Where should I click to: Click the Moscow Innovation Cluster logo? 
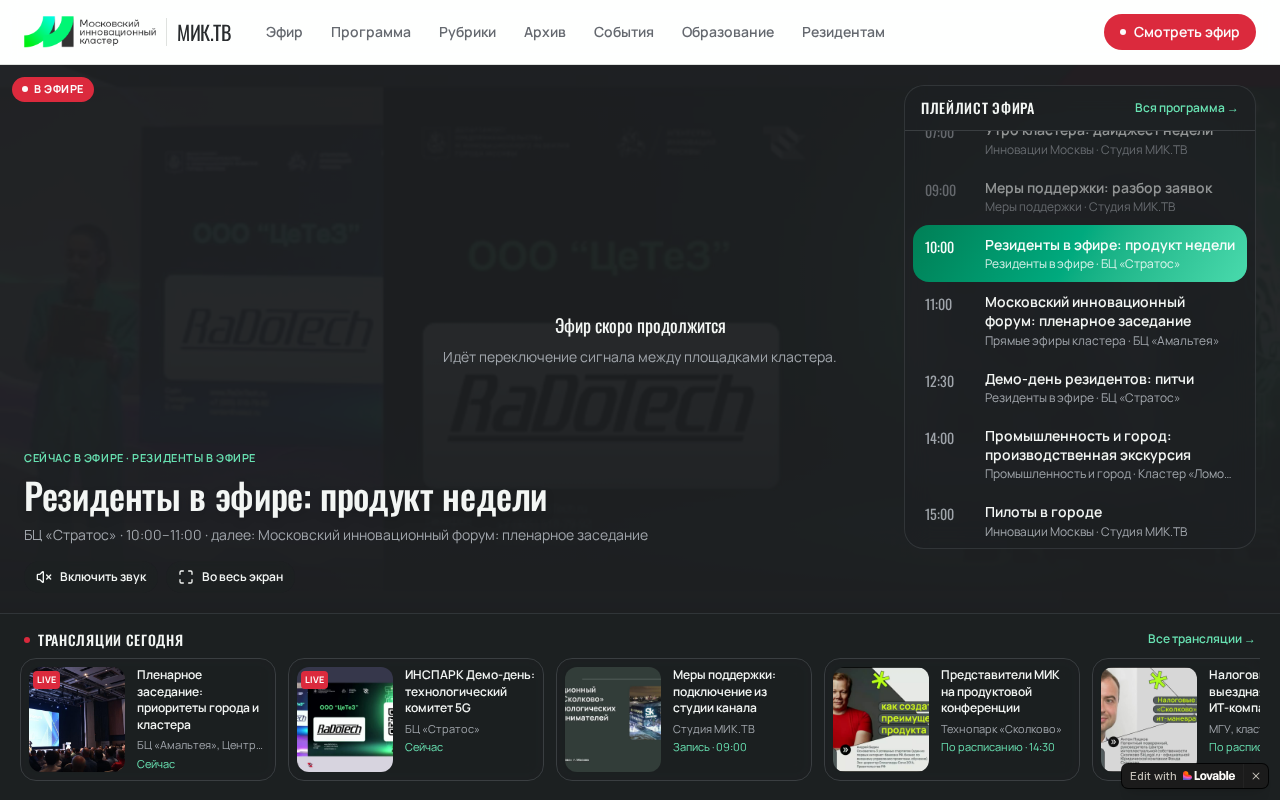[90, 32]
